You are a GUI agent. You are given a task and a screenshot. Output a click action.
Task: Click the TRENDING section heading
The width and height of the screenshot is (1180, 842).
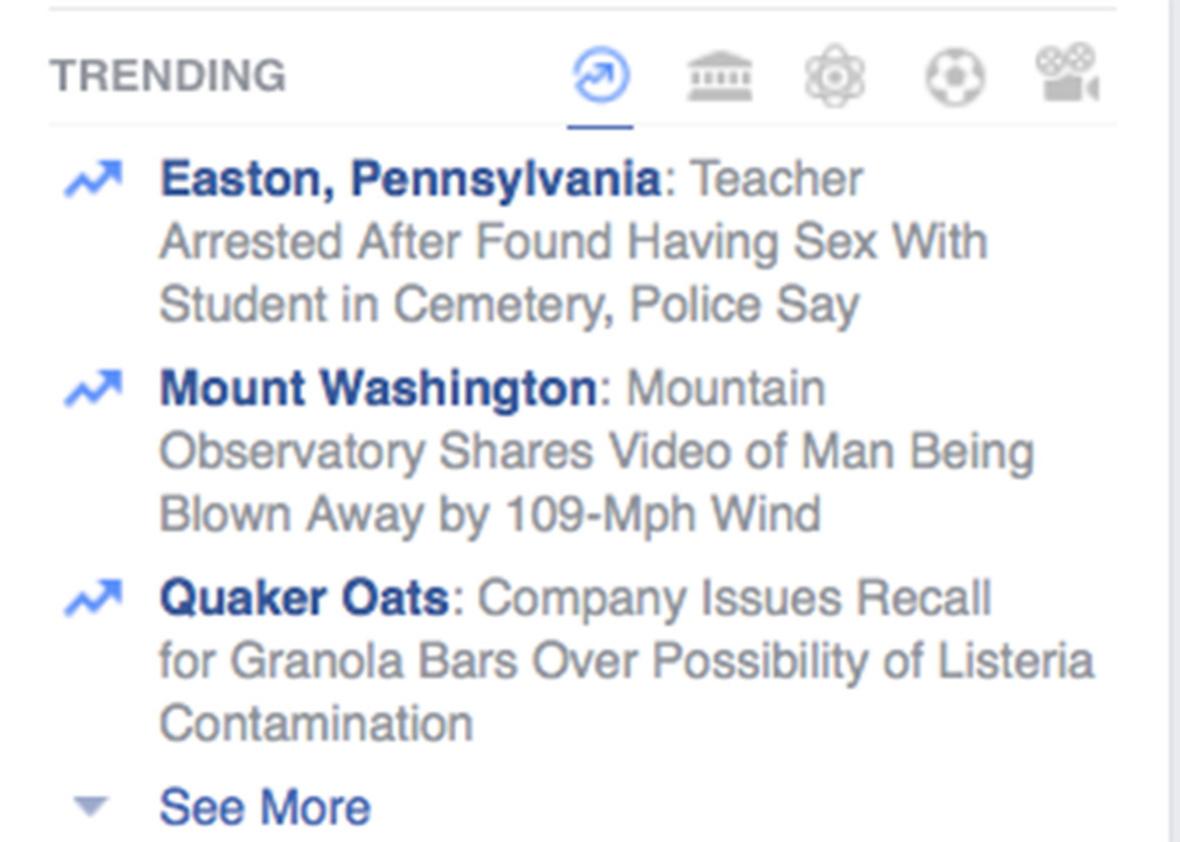coord(168,76)
